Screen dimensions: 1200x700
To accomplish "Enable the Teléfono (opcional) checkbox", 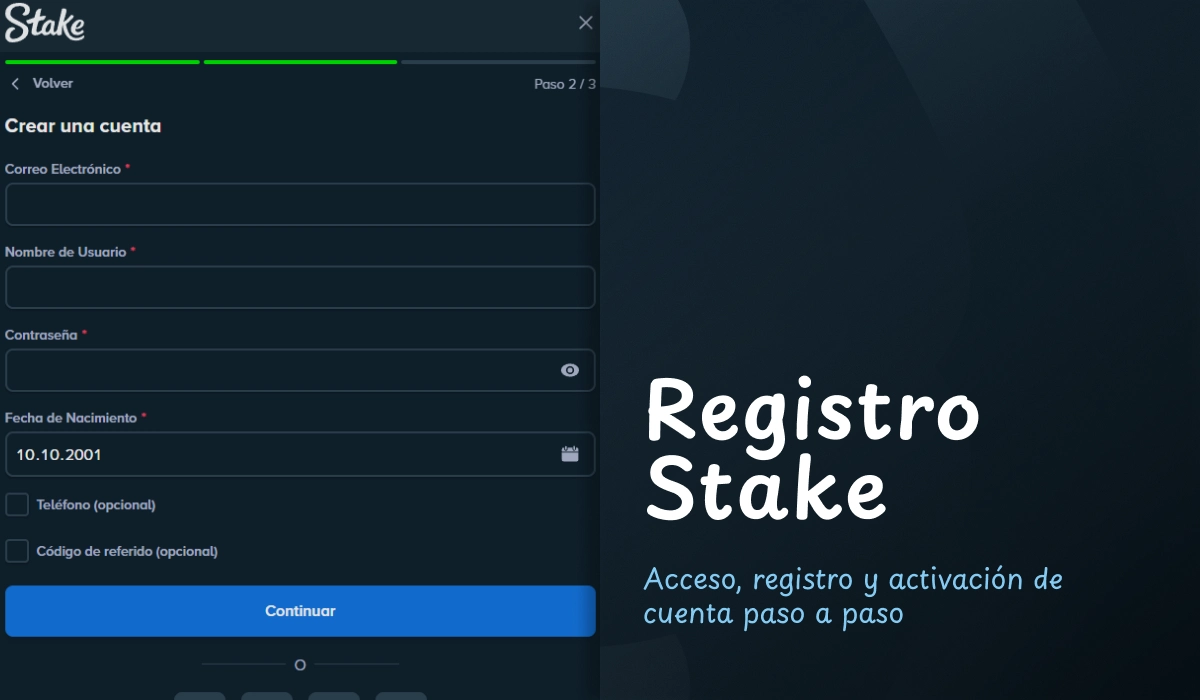I will 17,505.
